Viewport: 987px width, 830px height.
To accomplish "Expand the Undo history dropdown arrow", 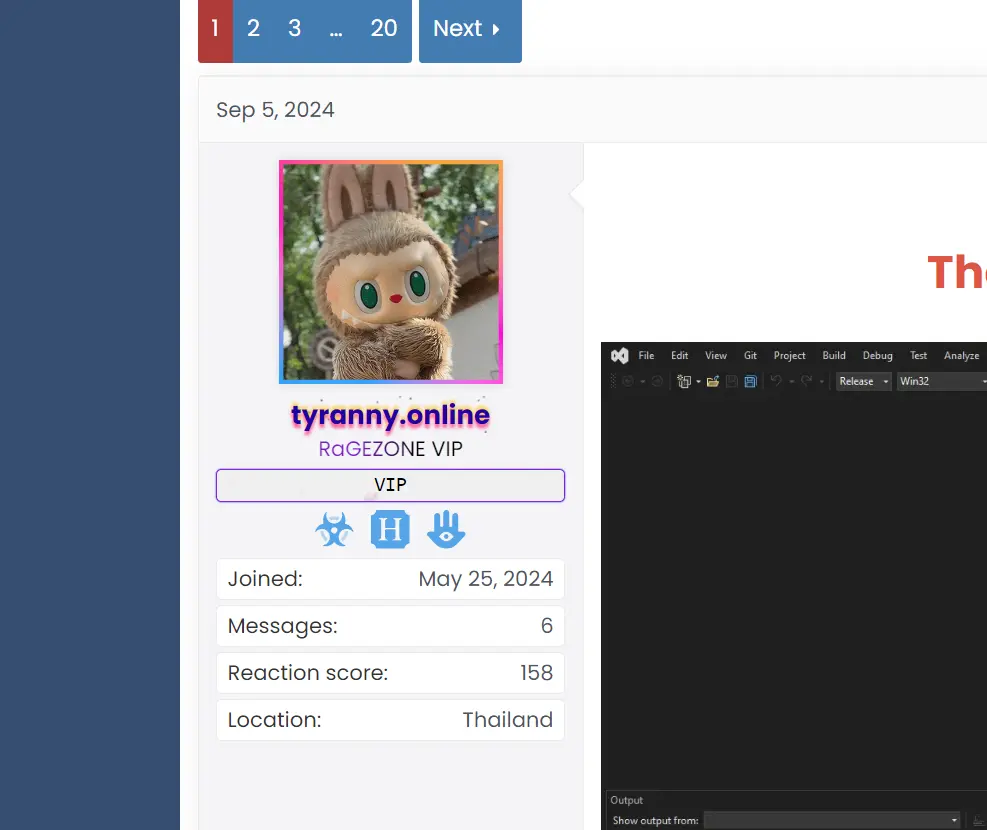I will 791,382.
